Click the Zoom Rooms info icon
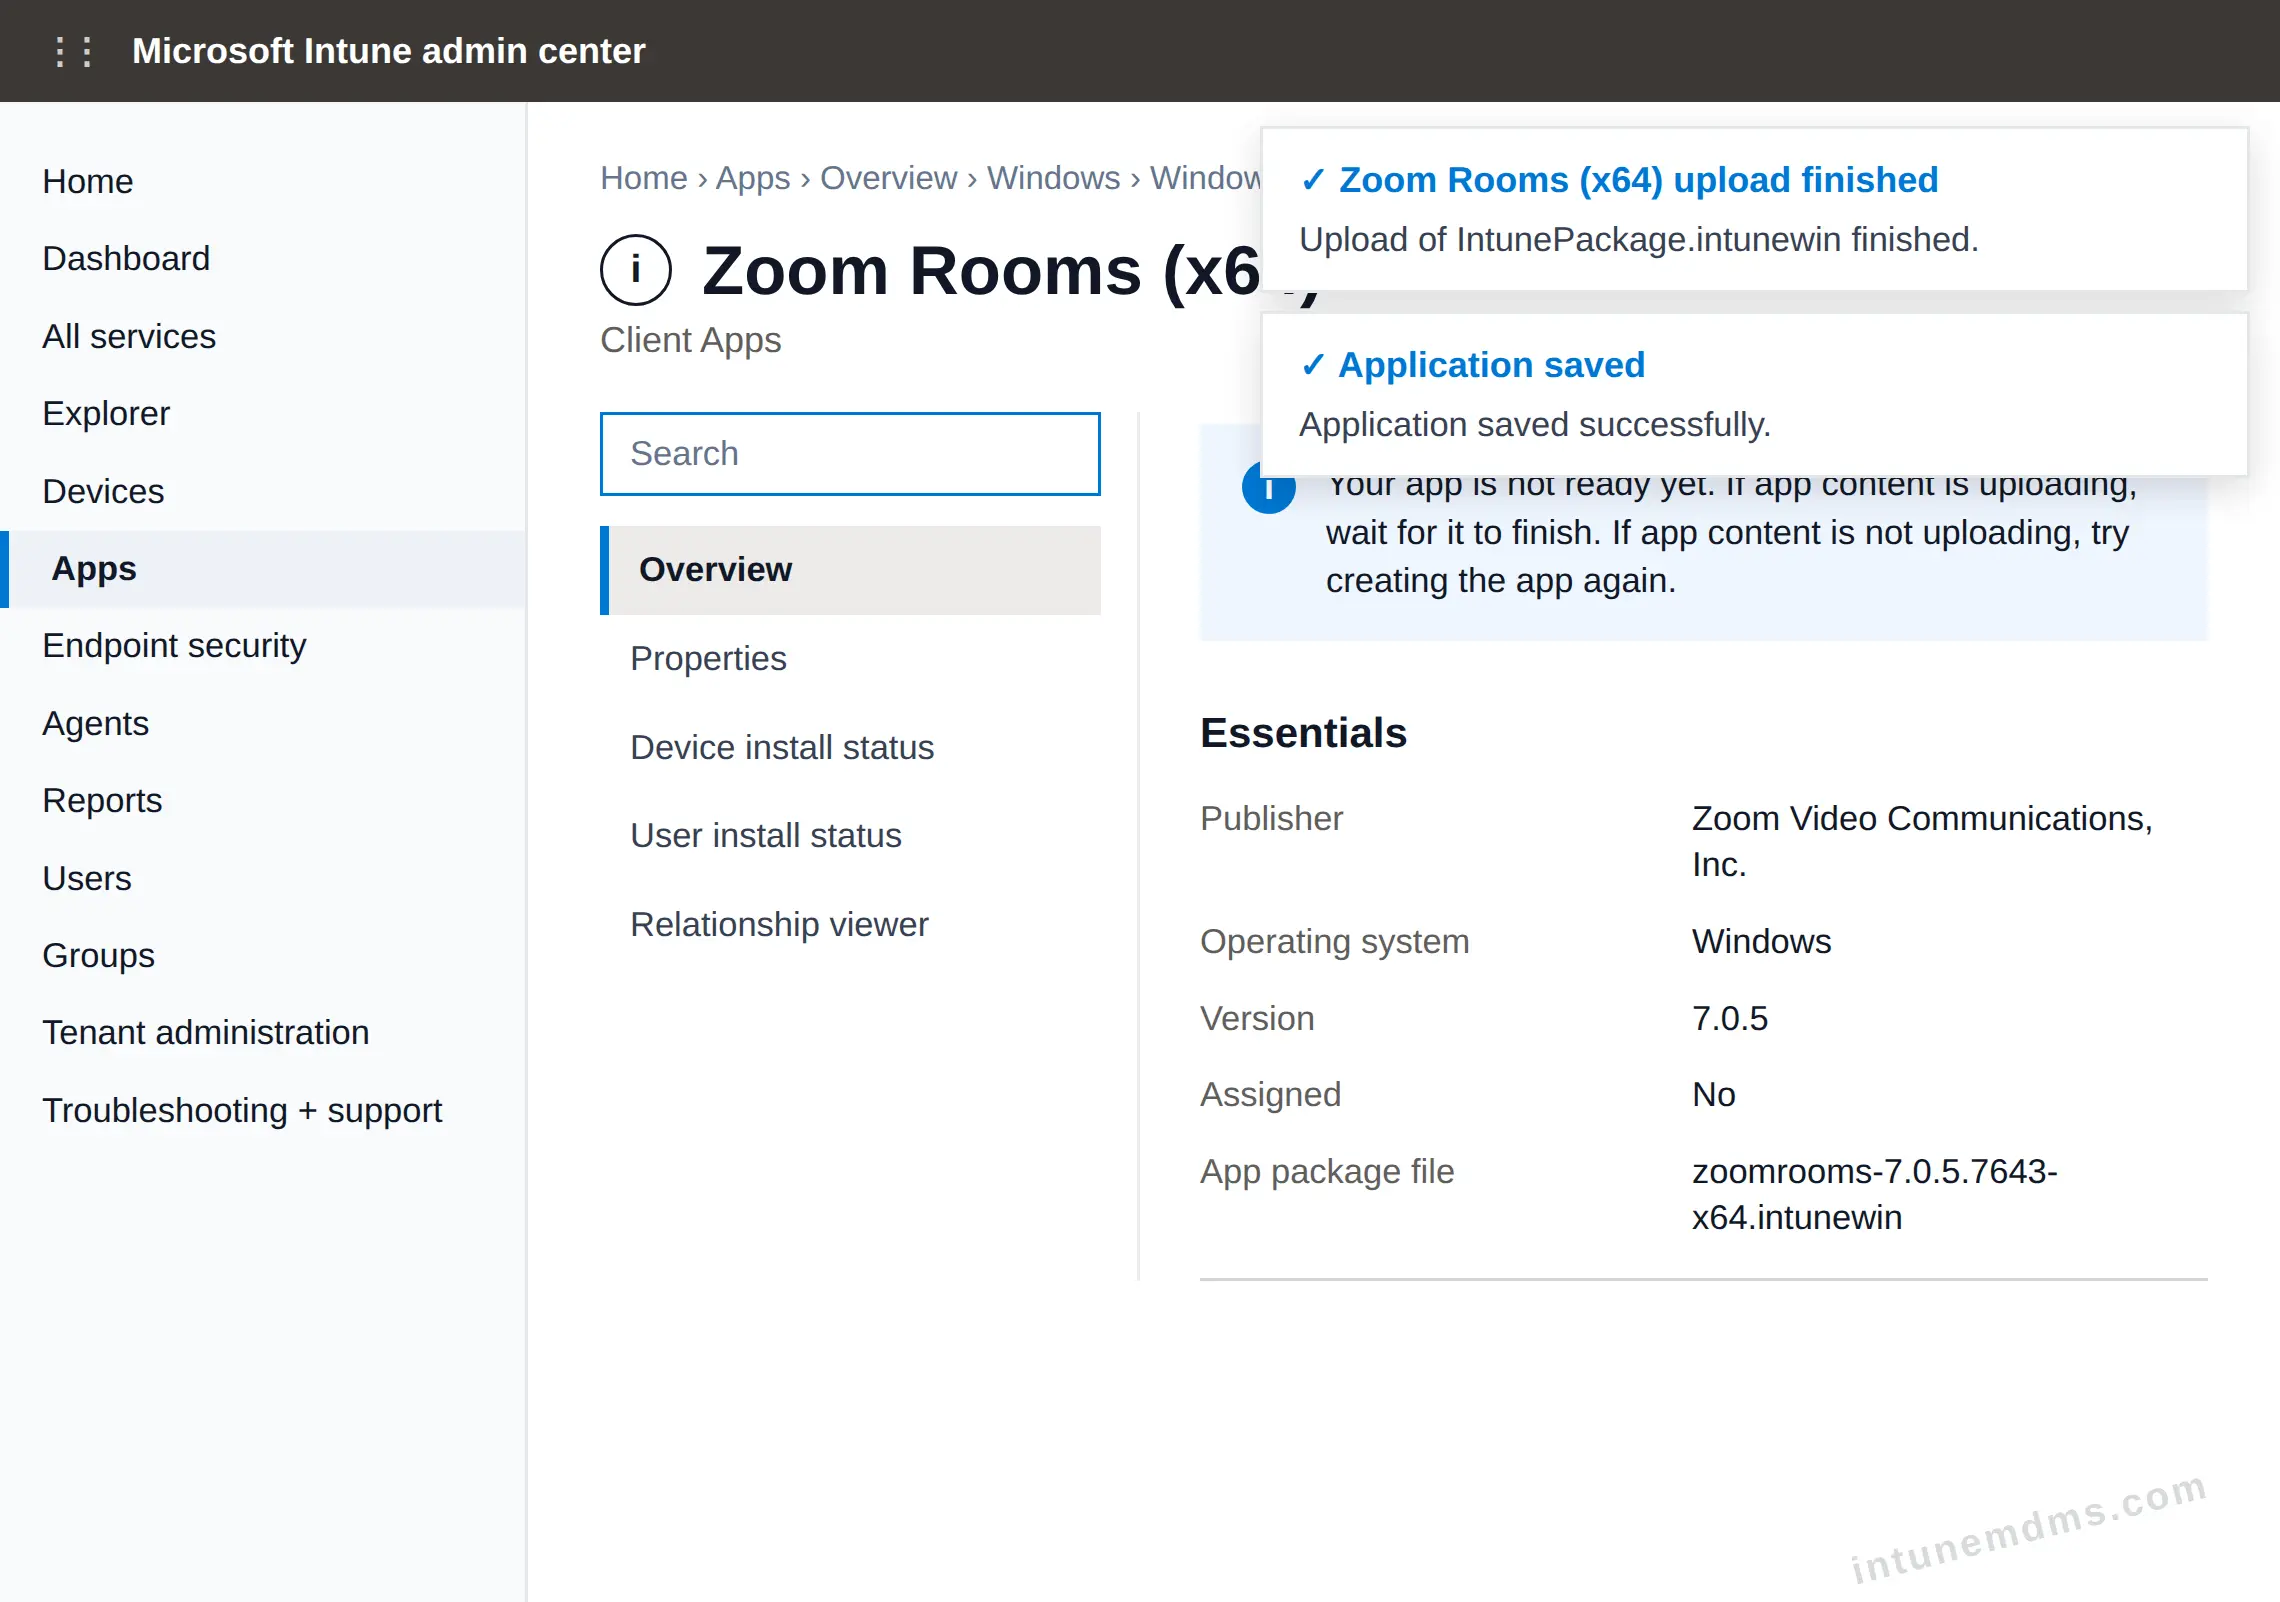Viewport: 2280px width, 1602px height. point(635,270)
